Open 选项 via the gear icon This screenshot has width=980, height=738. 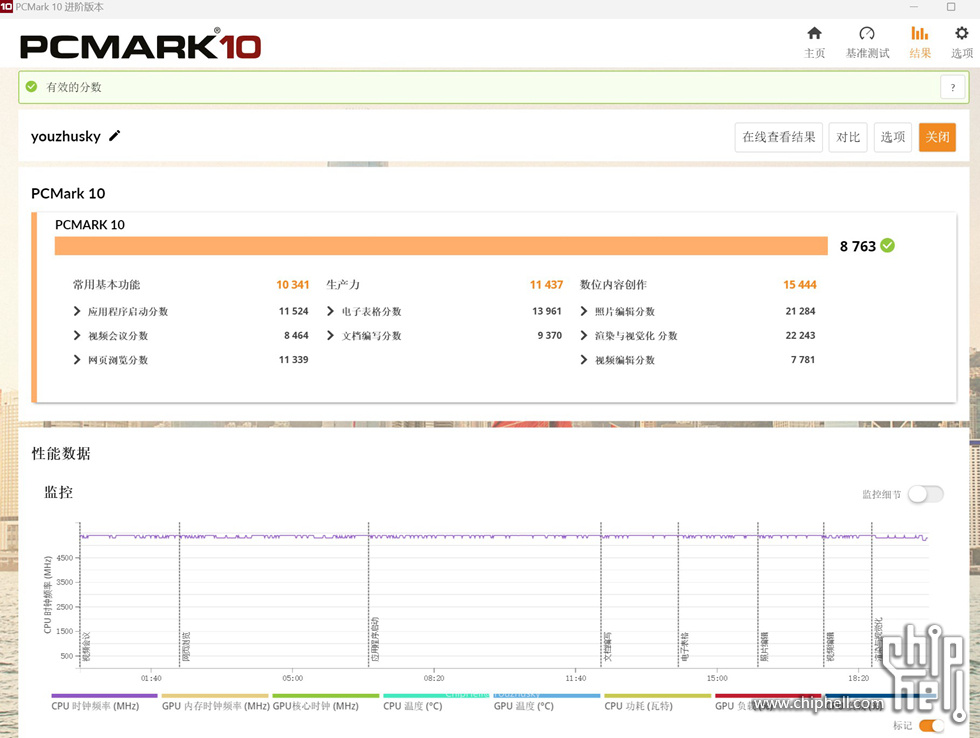pos(961,33)
